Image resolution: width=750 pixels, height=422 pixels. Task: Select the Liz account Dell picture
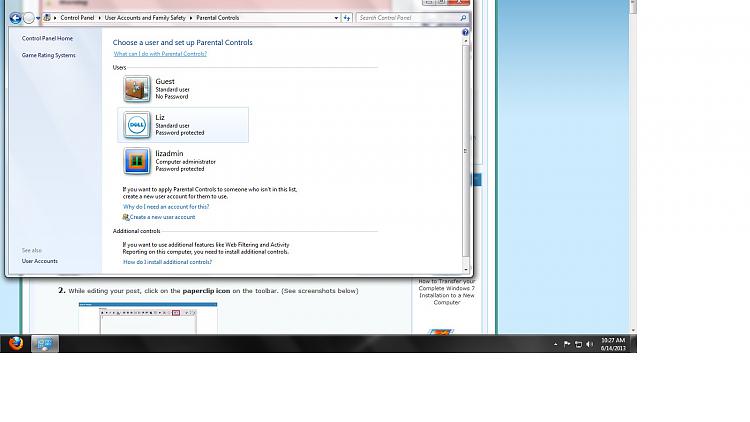(x=136, y=125)
